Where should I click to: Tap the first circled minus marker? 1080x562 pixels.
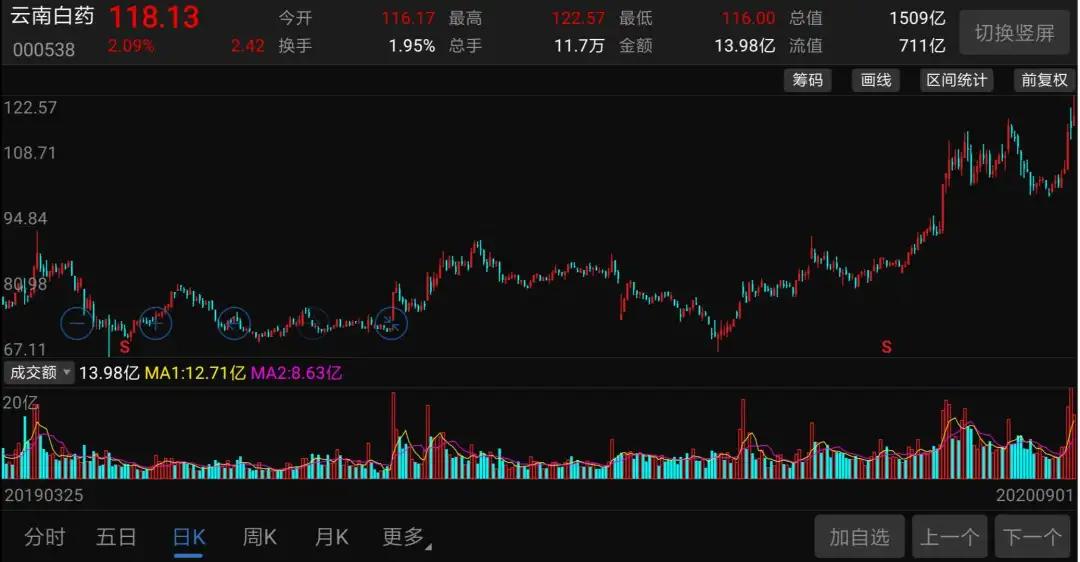[76, 322]
